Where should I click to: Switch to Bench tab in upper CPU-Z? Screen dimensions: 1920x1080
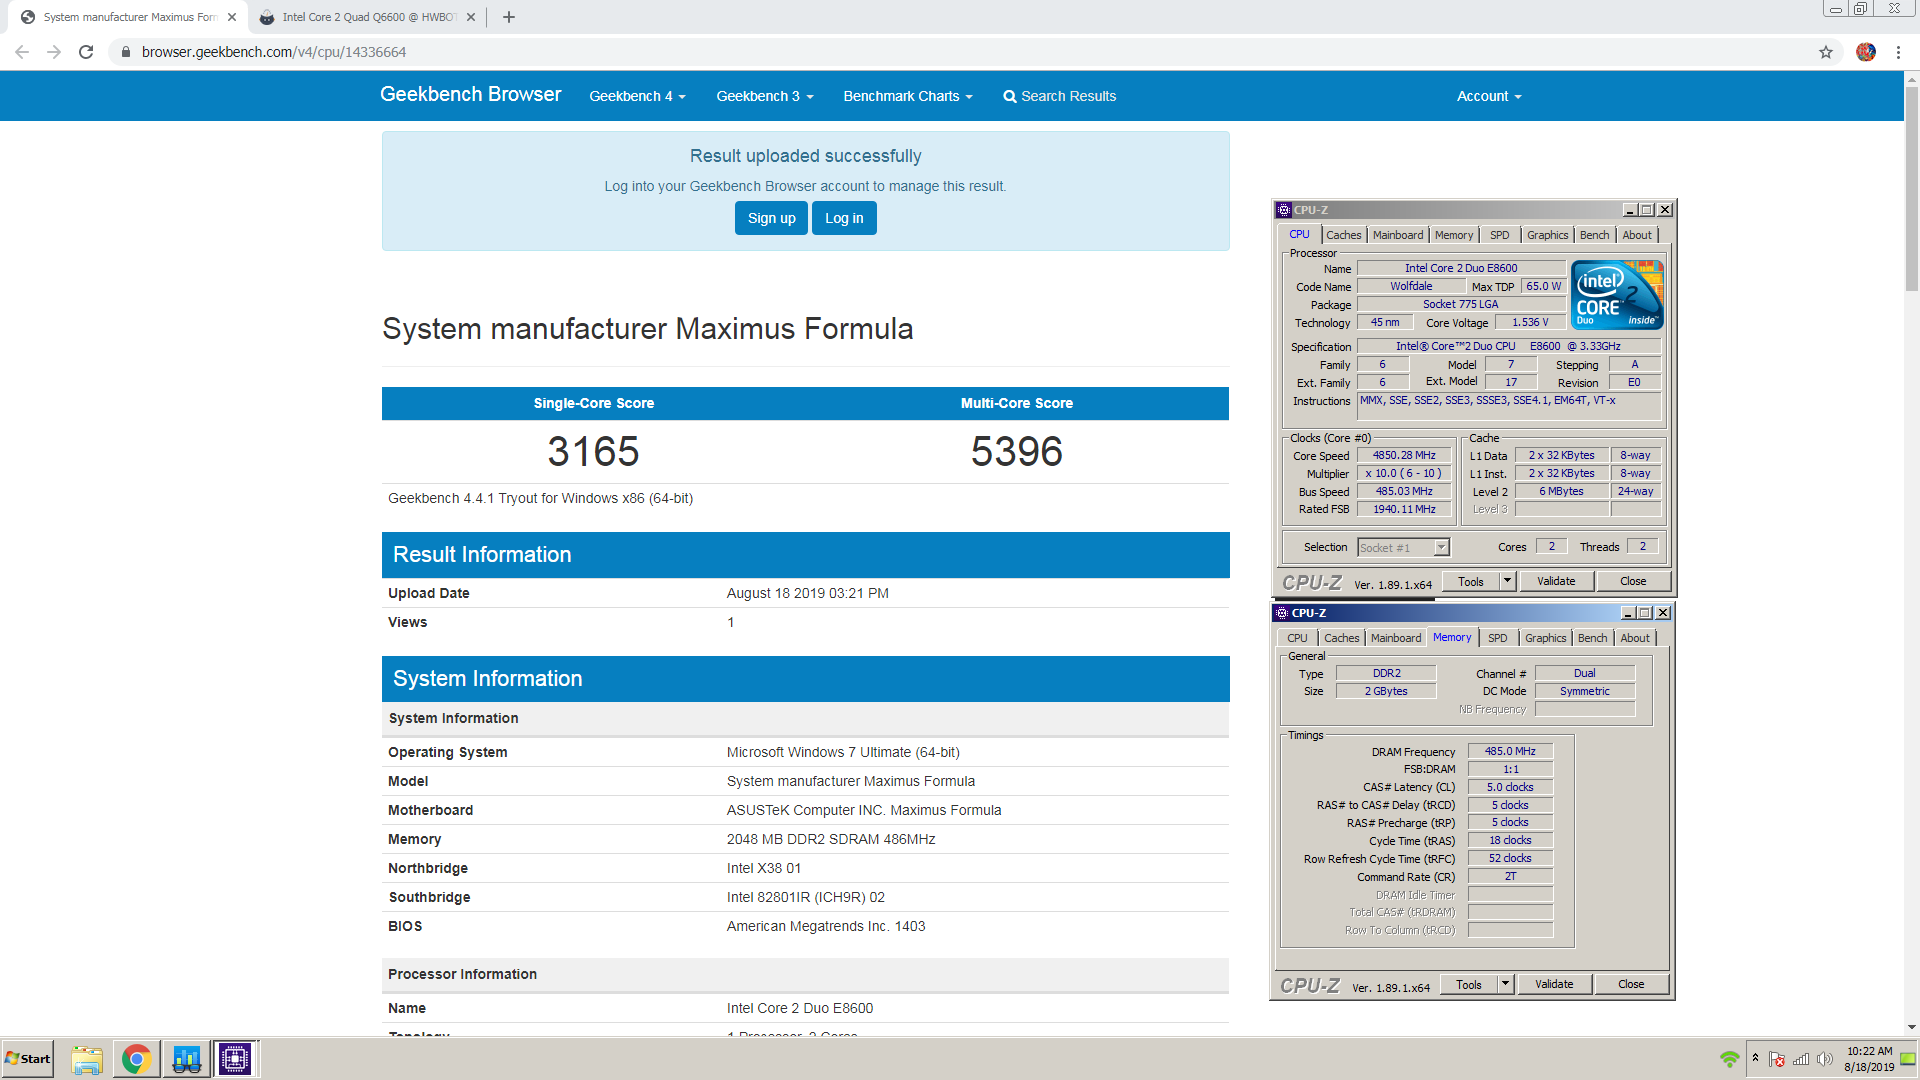[1595, 235]
